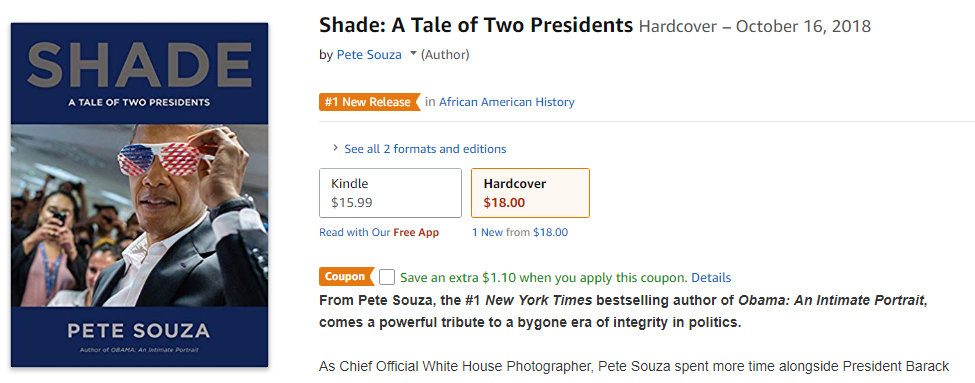This screenshot has width=975, height=383.
Task: Click the orange Coupon badge
Action: pyautogui.click(x=347, y=277)
